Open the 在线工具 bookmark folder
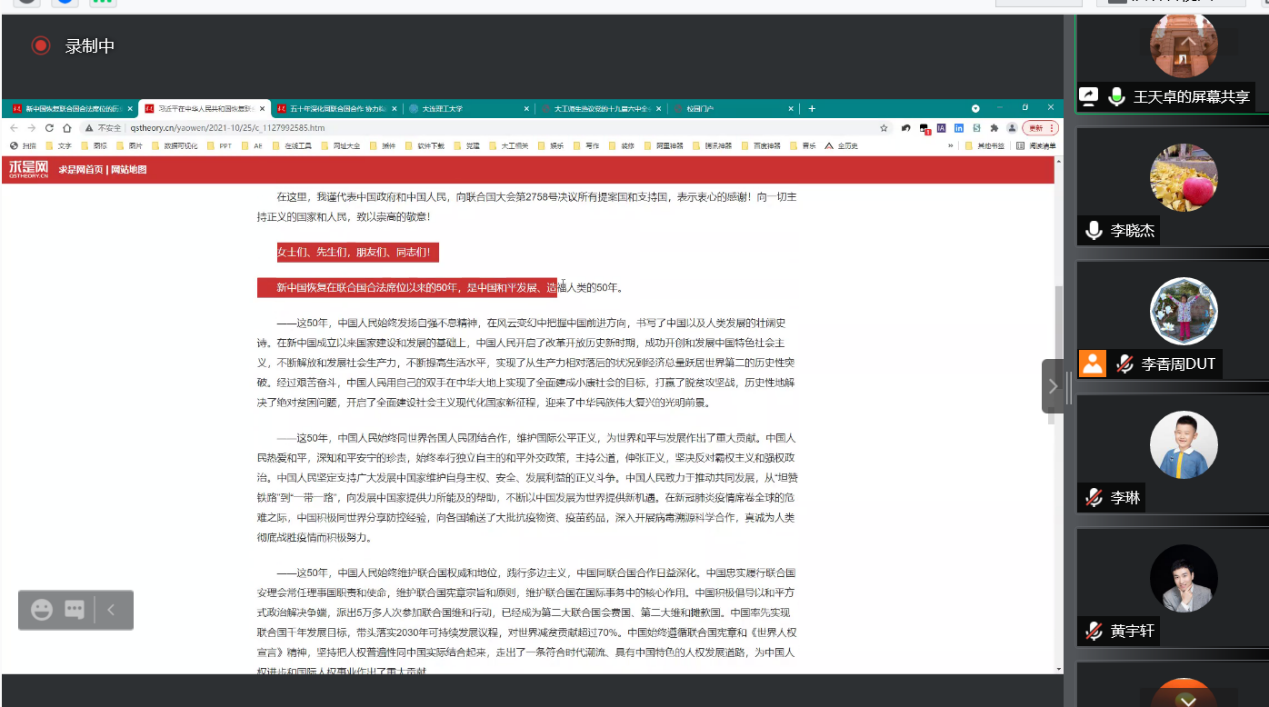Screen dimensions: 1269x707 [x=291, y=145]
